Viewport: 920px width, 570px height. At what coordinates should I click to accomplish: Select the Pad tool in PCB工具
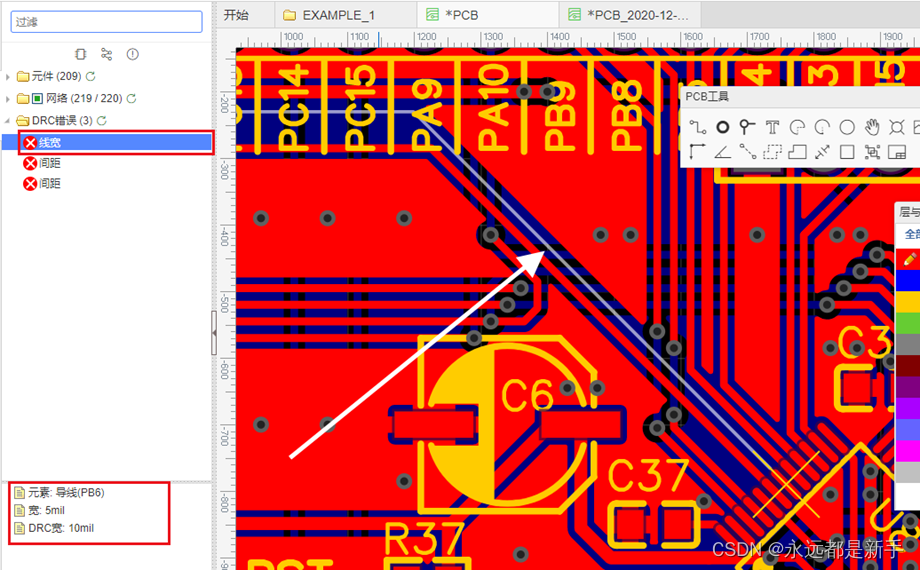click(x=723, y=127)
